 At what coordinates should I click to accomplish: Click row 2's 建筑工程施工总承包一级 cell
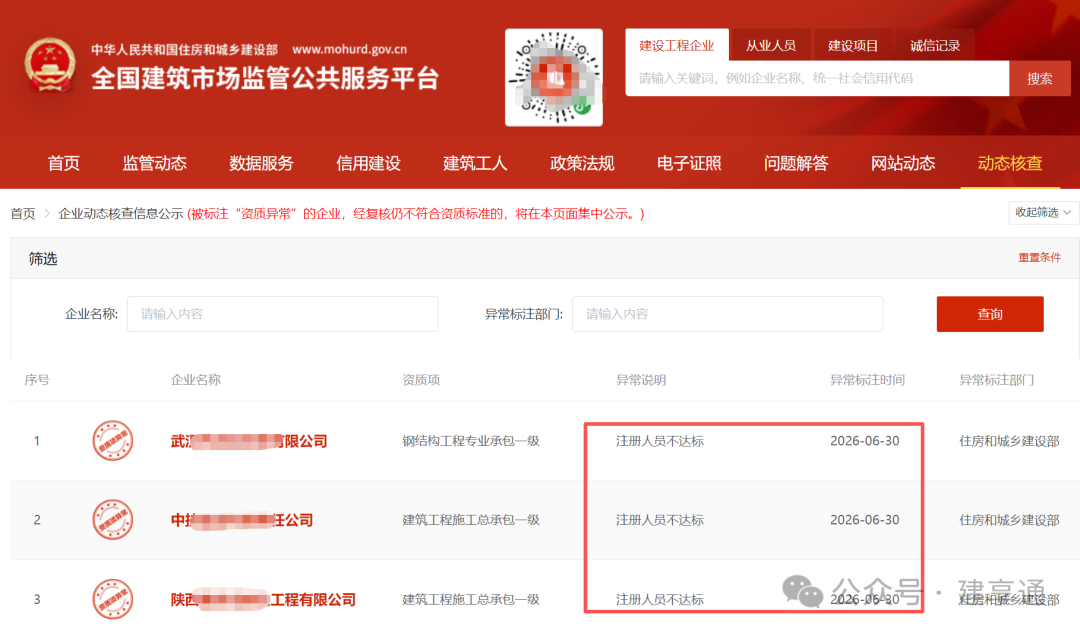pos(470,520)
